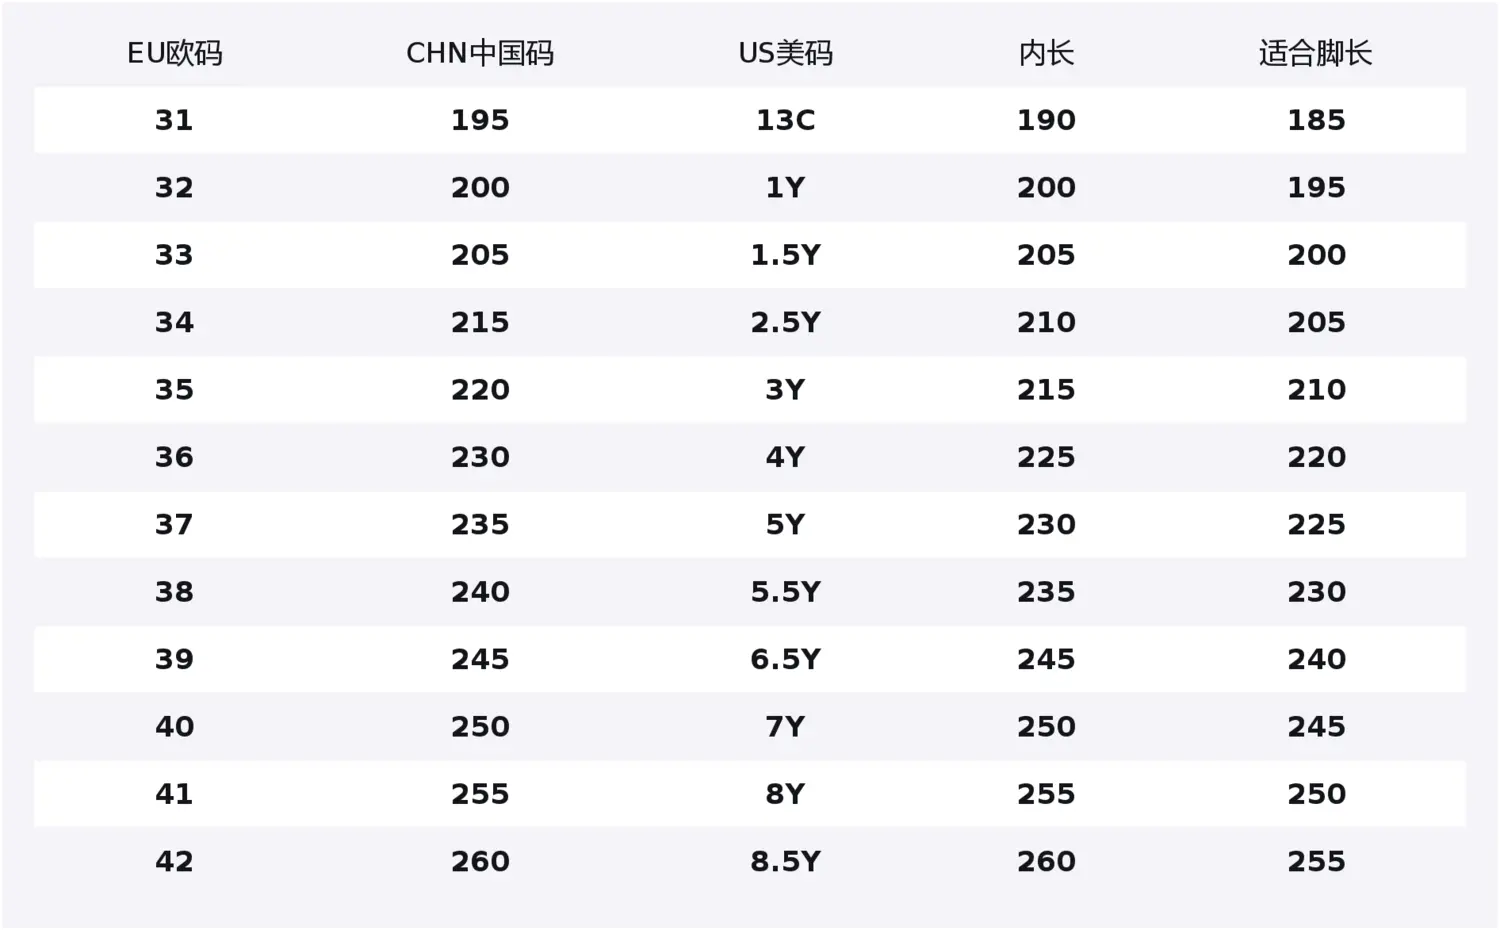Select the EU size 39 cell
Viewport: 1500px width, 930px height.
tap(174, 659)
